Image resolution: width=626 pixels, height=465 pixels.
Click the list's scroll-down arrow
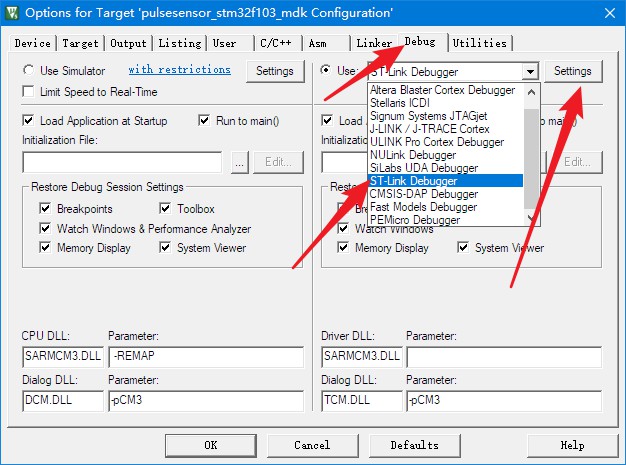[531, 217]
